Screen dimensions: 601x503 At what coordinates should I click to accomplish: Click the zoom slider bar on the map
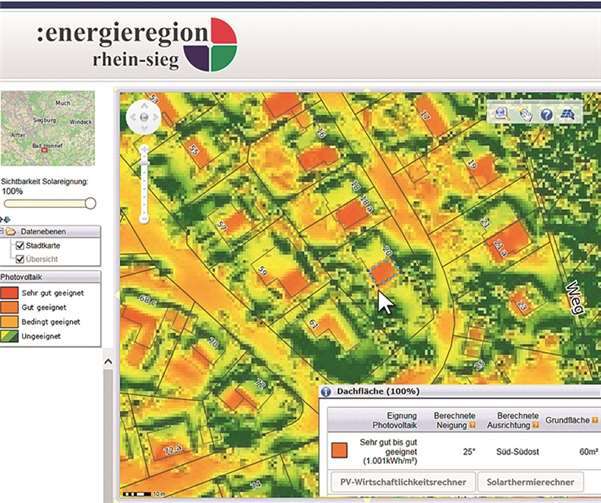[144, 185]
